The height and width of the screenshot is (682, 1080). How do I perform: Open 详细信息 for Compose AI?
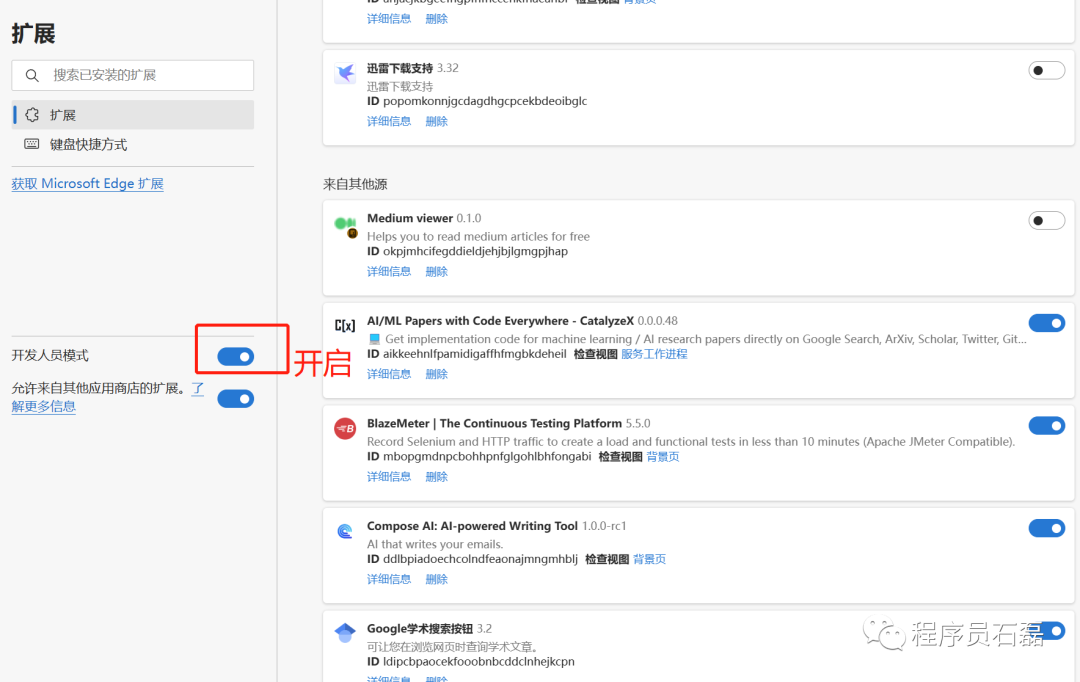click(388, 579)
